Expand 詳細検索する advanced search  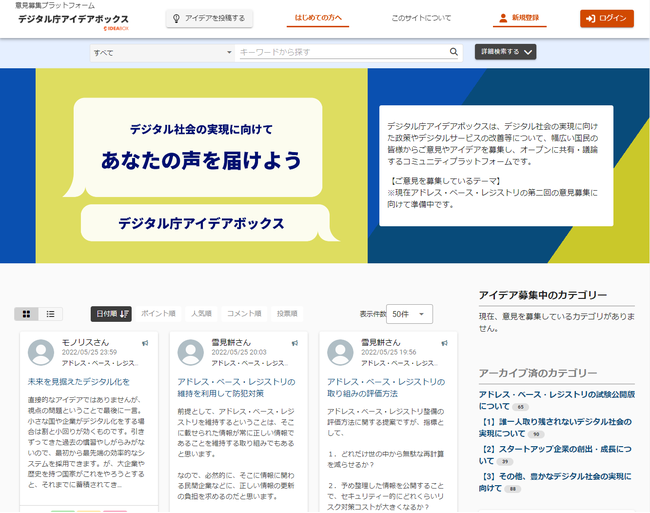[506, 52]
